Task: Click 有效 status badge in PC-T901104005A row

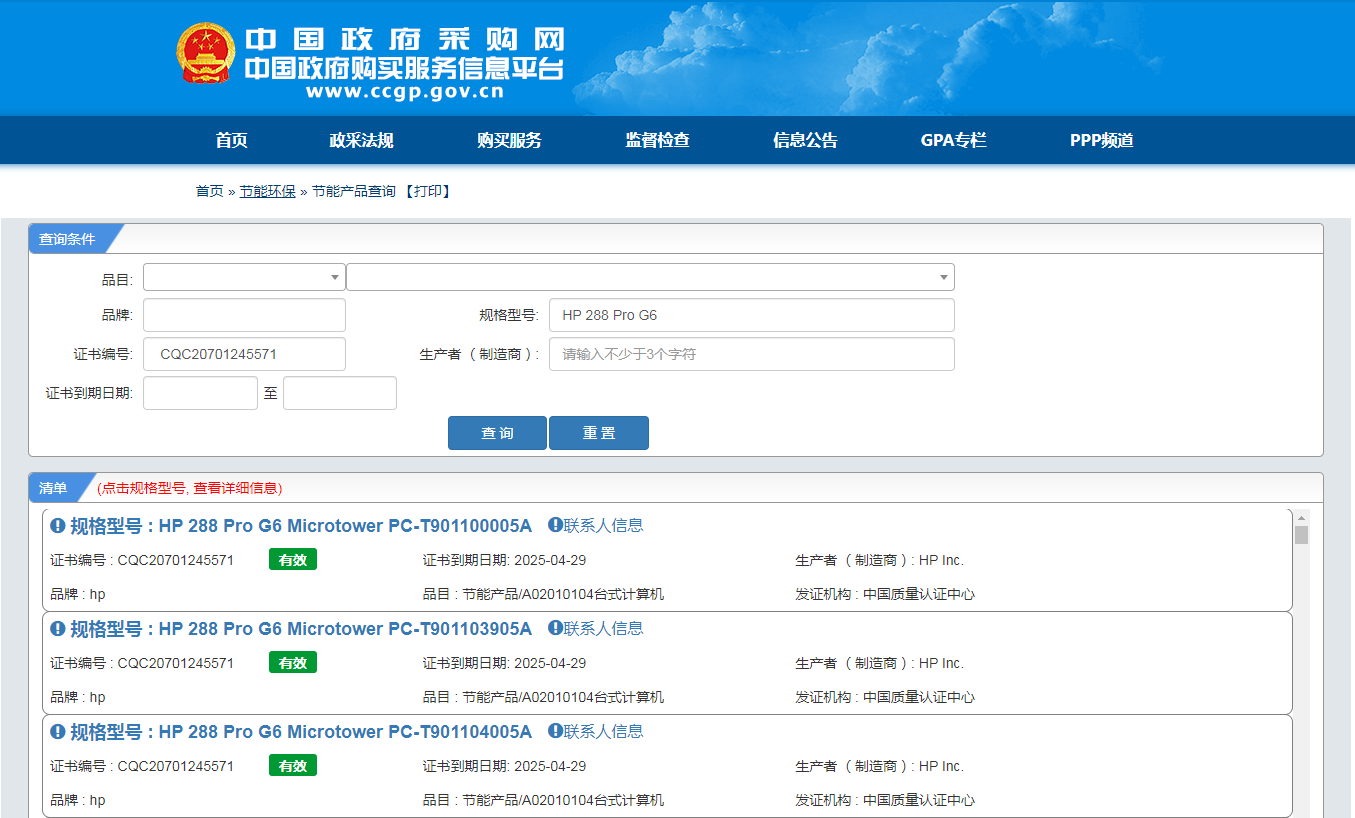Action: pos(293,766)
